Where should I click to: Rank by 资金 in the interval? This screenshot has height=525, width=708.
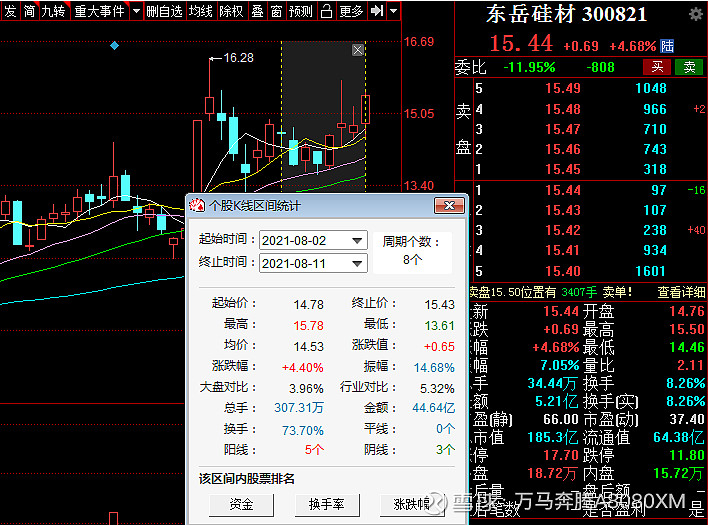(x=241, y=504)
